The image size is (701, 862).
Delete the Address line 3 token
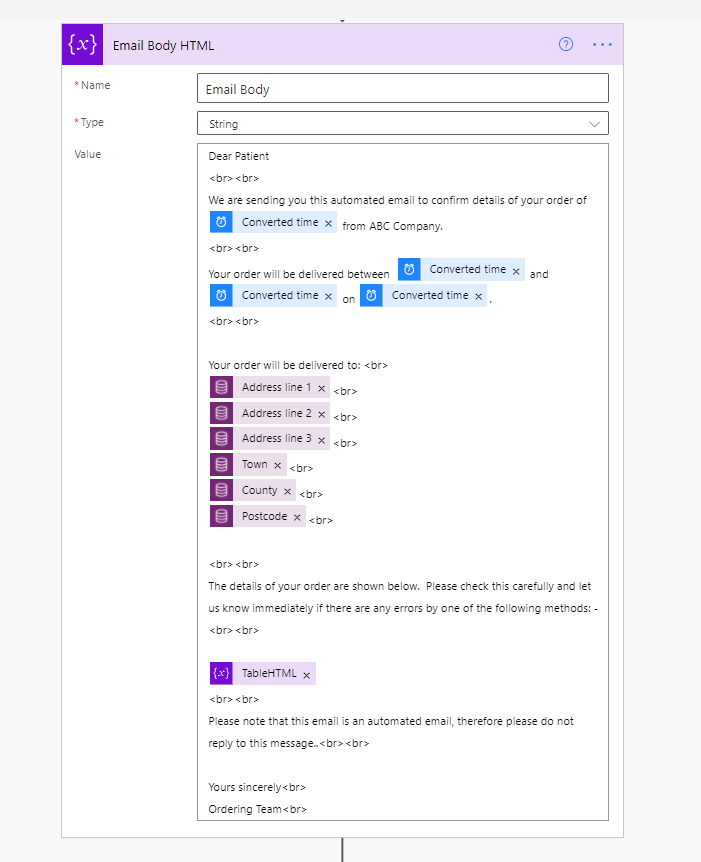click(321, 439)
